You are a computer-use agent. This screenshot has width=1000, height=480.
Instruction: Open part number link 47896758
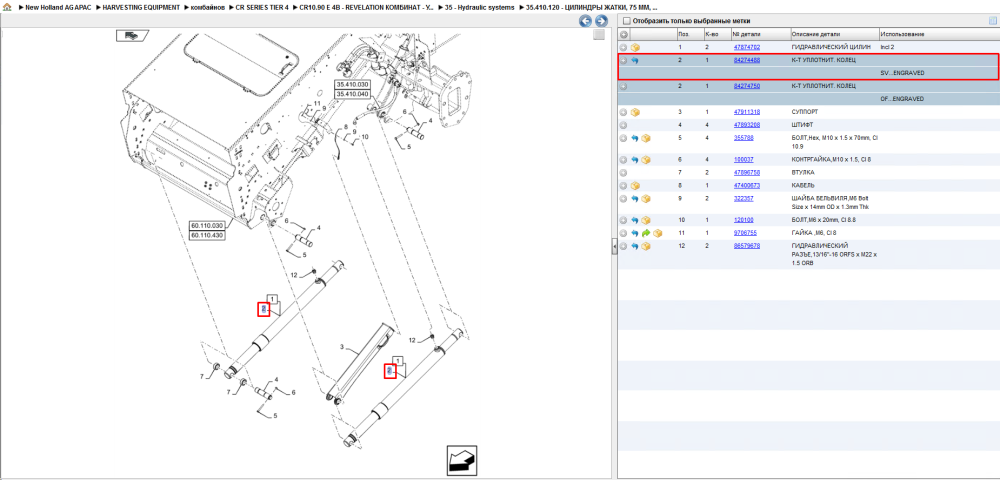(746, 172)
